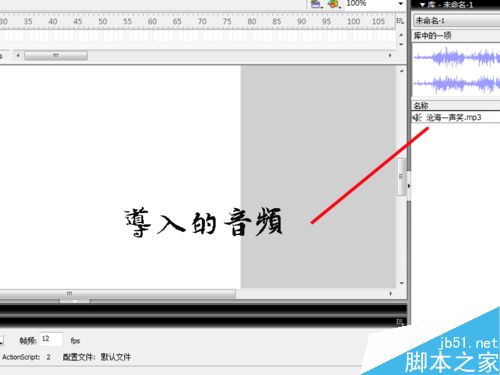Click the timeline horizontal scroll right arrow
Viewport: 500px width, 375px height.
click(x=390, y=55)
